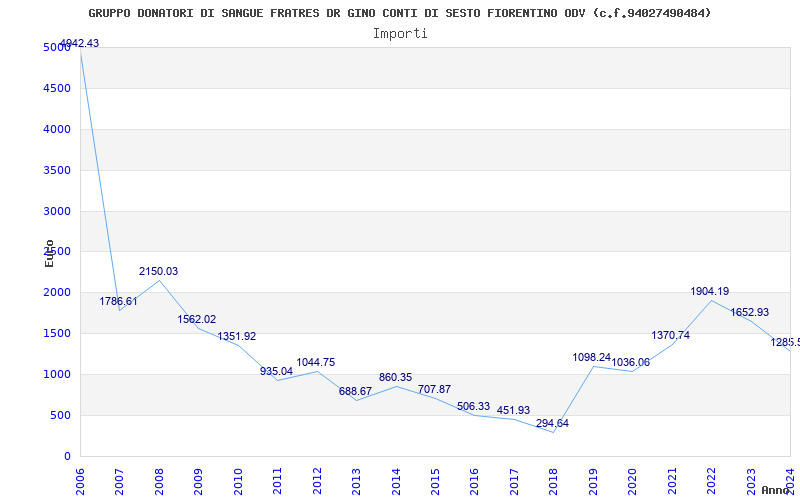Click the y-axis label 4500
Viewport: 800px width, 500px height.
point(57,88)
